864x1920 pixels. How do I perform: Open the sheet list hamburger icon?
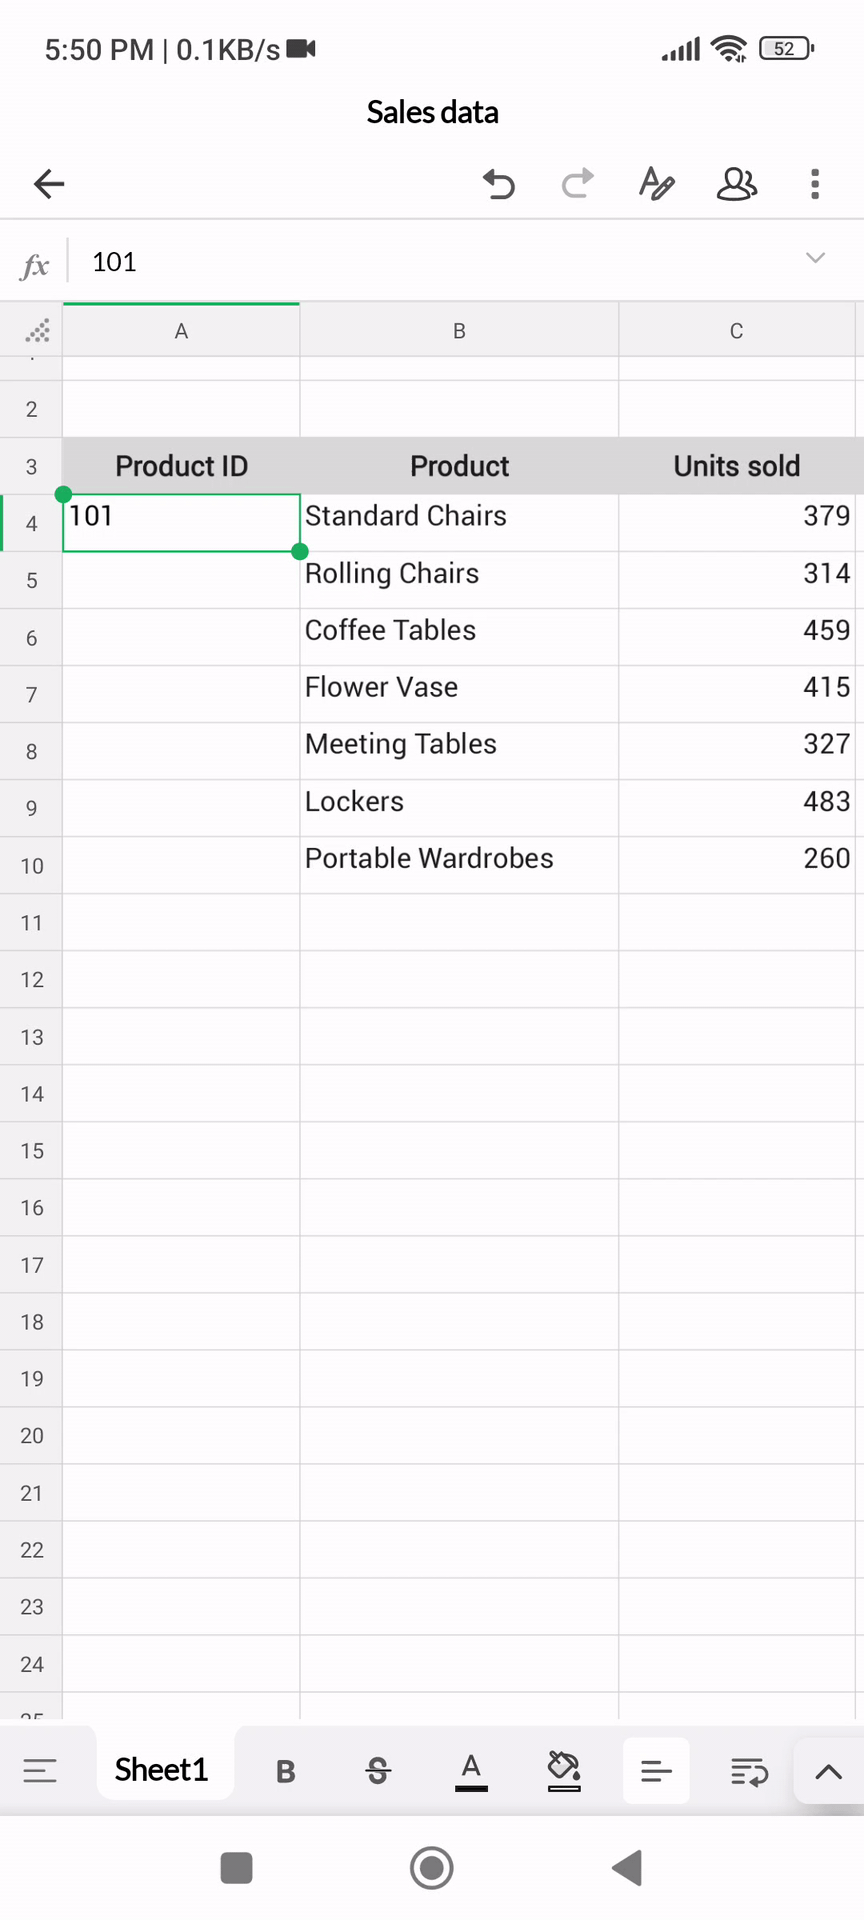(x=40, y=1771)
